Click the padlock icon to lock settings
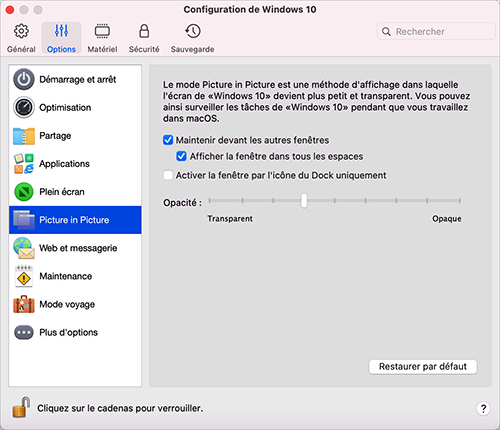 point(21,407)
